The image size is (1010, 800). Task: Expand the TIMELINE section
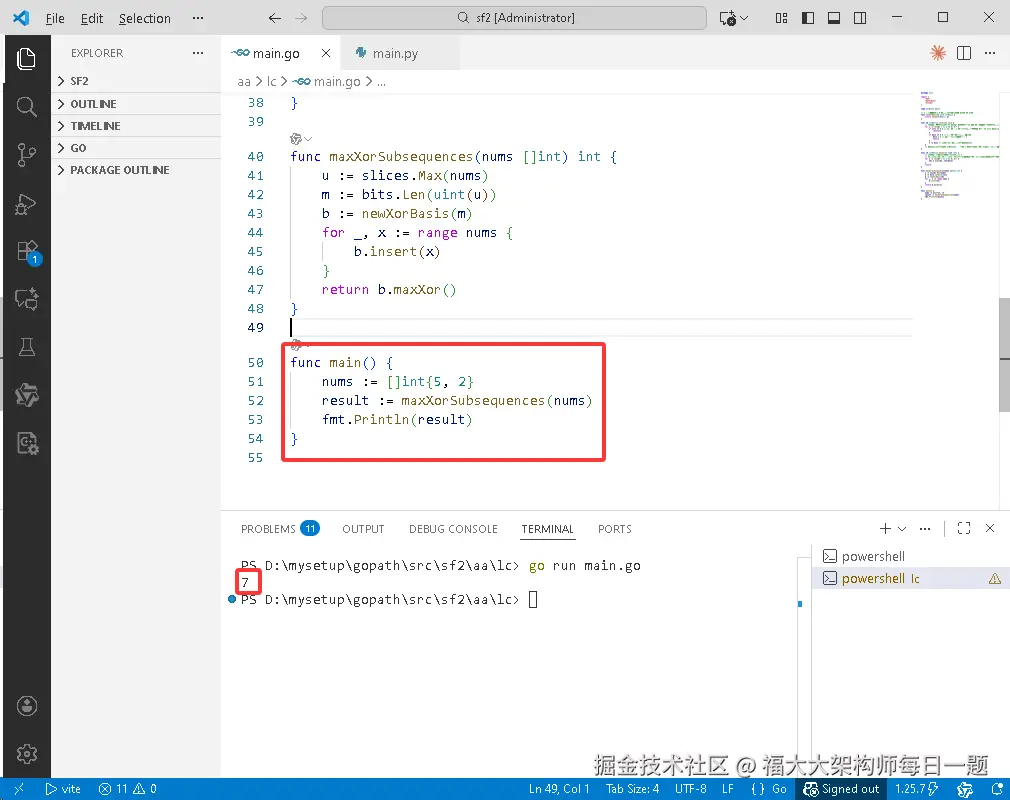pyautogui.click(x=137, y=126)
